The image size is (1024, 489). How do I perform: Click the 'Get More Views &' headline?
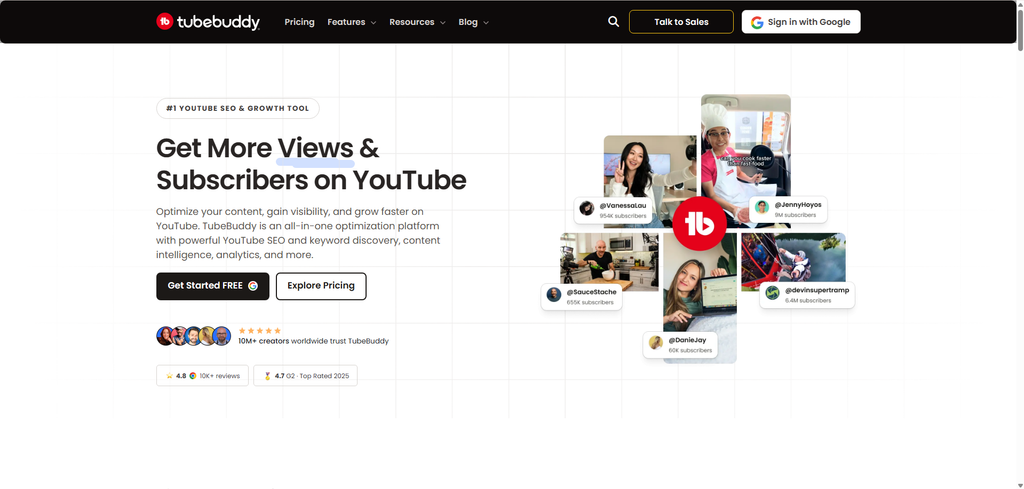[x=268, y=148]
